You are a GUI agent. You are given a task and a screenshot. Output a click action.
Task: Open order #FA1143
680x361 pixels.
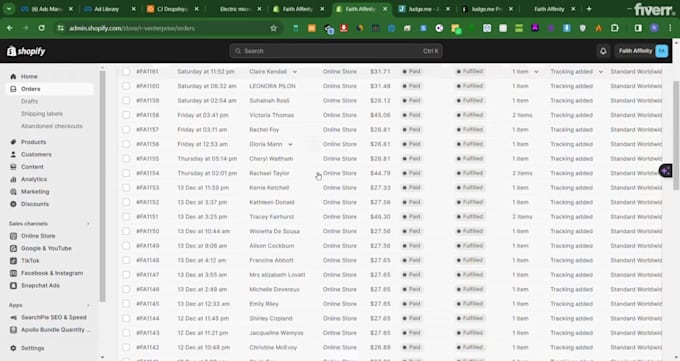(x=147, y=333)
